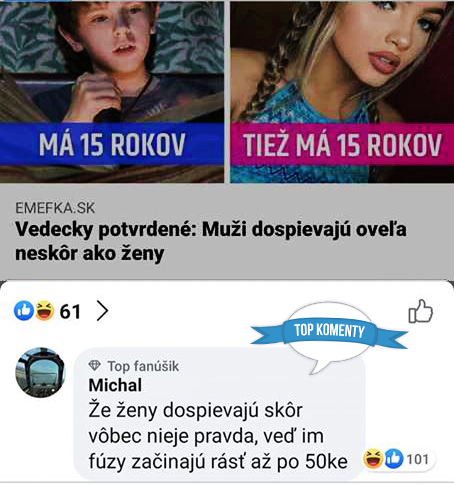The width and height of the screenshot is (454, 485).
Task: Like the post with the outlined thumbs-up
Action: coord(421,311)
